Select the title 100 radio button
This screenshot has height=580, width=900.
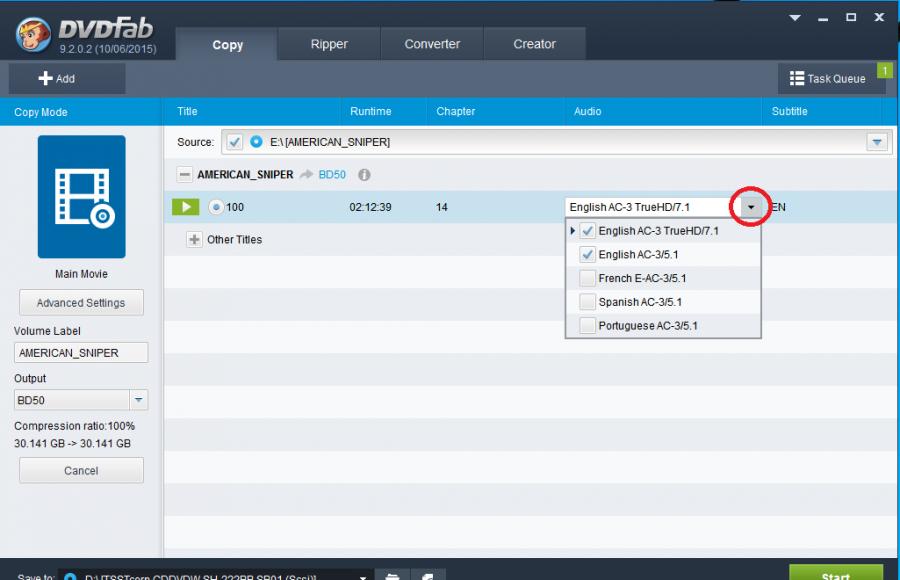[216, 207]
